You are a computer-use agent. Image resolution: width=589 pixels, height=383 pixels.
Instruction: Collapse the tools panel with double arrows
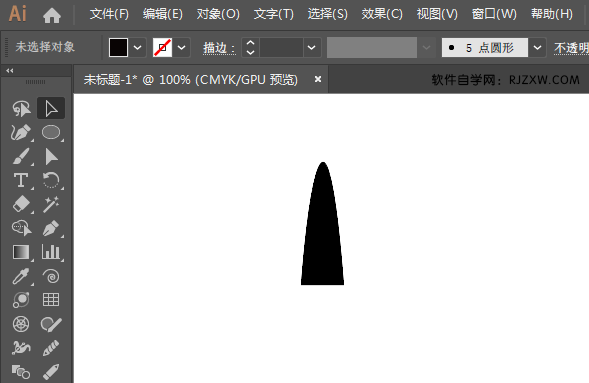tap(10, 71)
